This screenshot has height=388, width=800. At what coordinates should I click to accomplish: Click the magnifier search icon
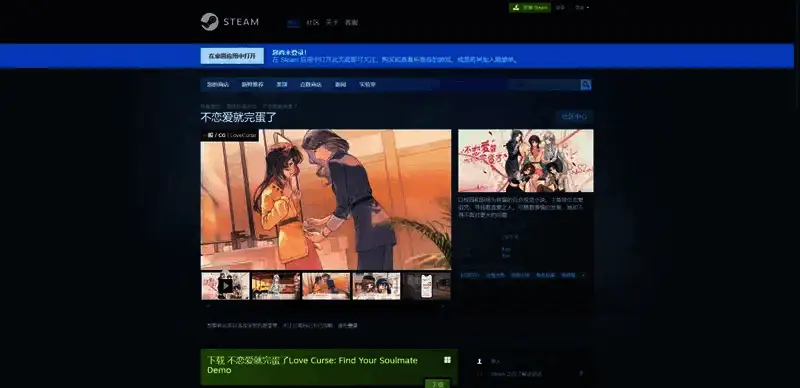click(x=586, y=85)
